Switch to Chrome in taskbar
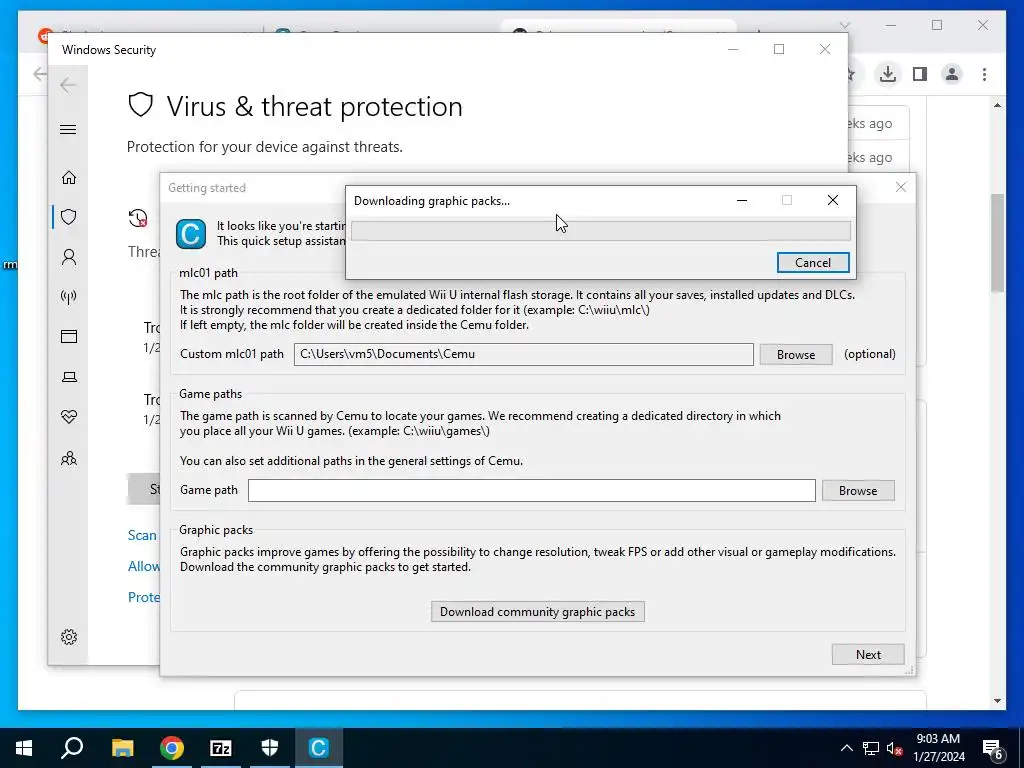This screenshot has width=1024, height=768. click(171, 748)
